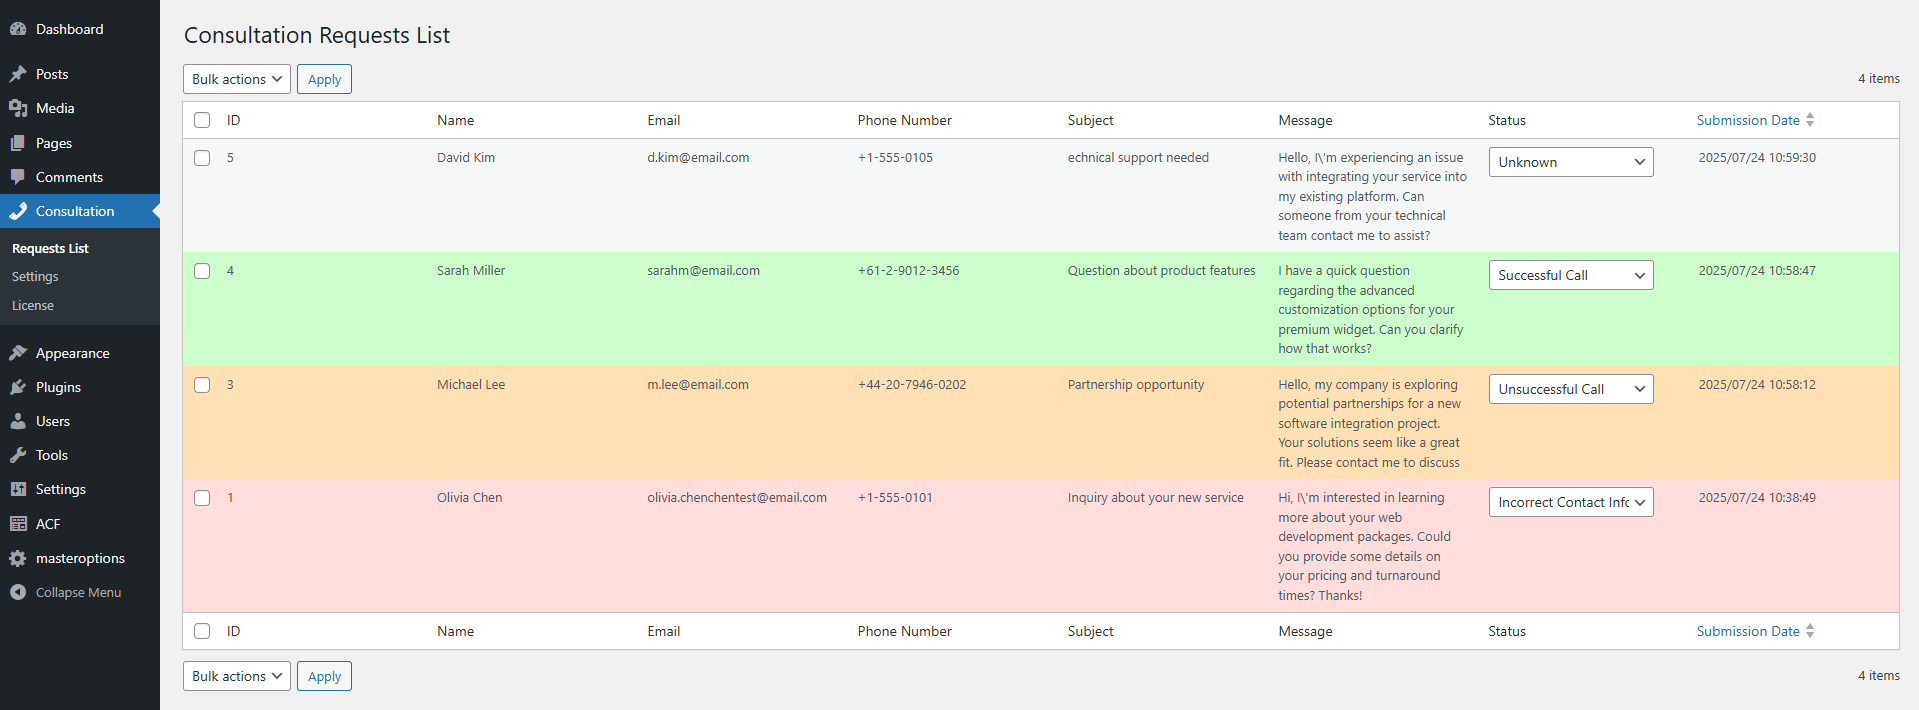The image size is (1919, 710).
Task: Toggle the select-all checkbox in table header
Action: [202, 120]
